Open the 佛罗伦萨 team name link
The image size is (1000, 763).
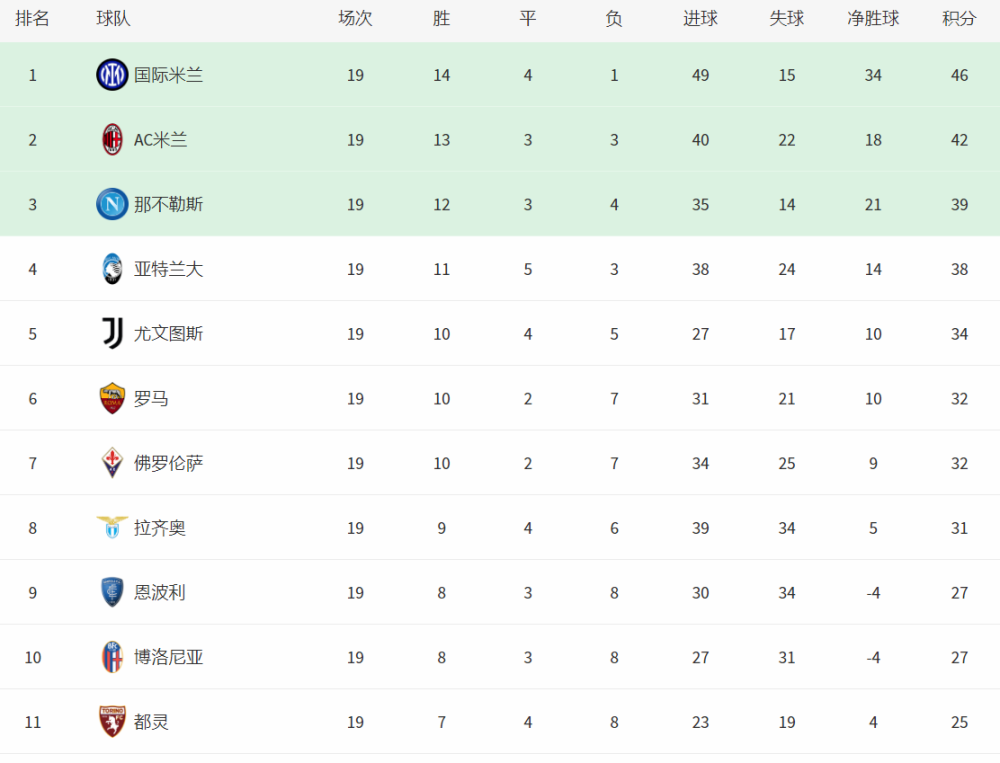[168, 464]
